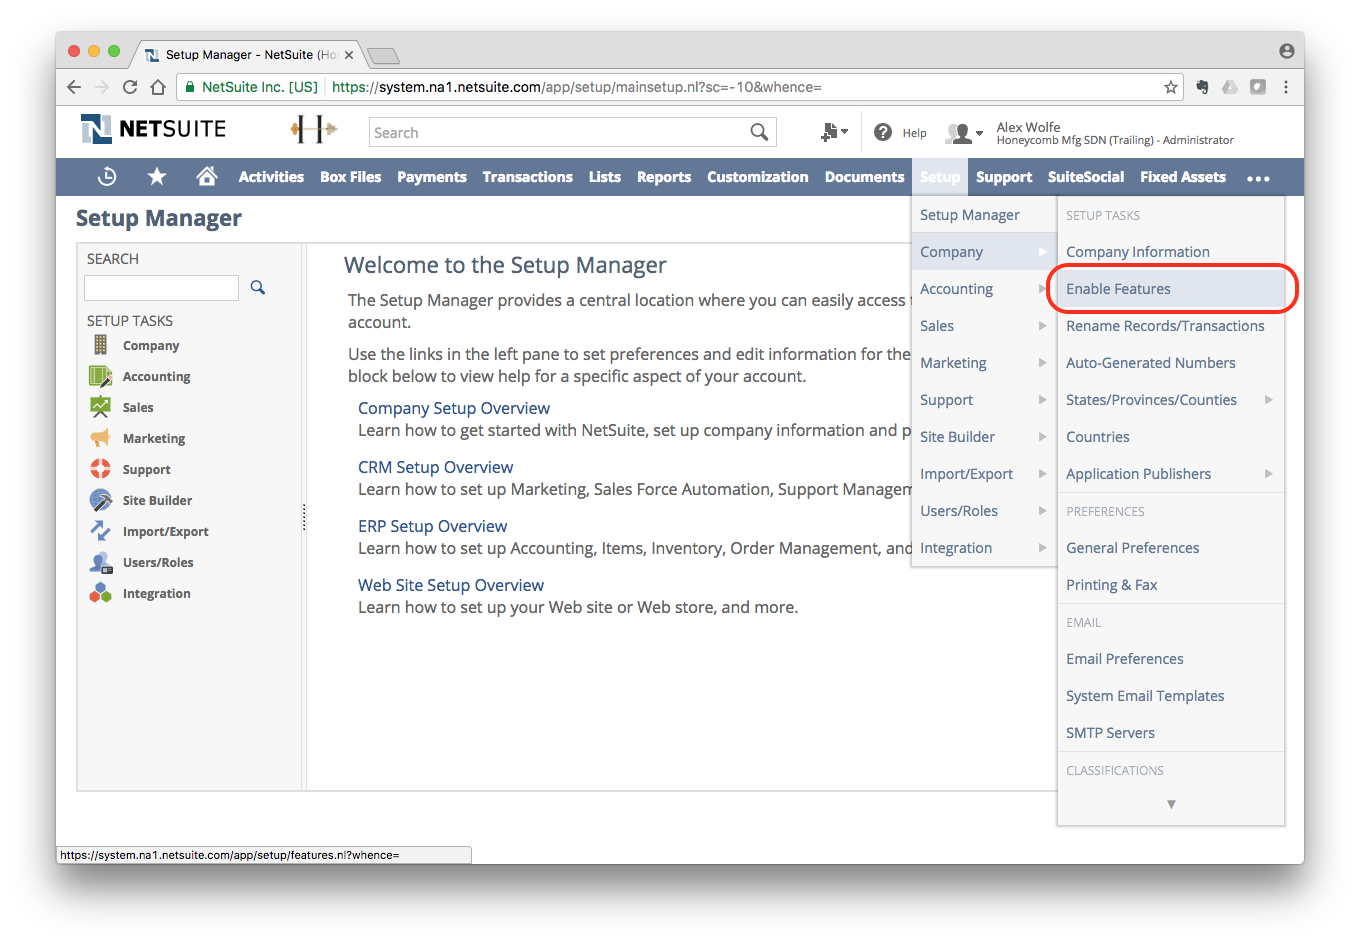This screenshot has height=944, width=1360.
Task: Open the ERP Setup Overview link
Action: pos(432,526)
